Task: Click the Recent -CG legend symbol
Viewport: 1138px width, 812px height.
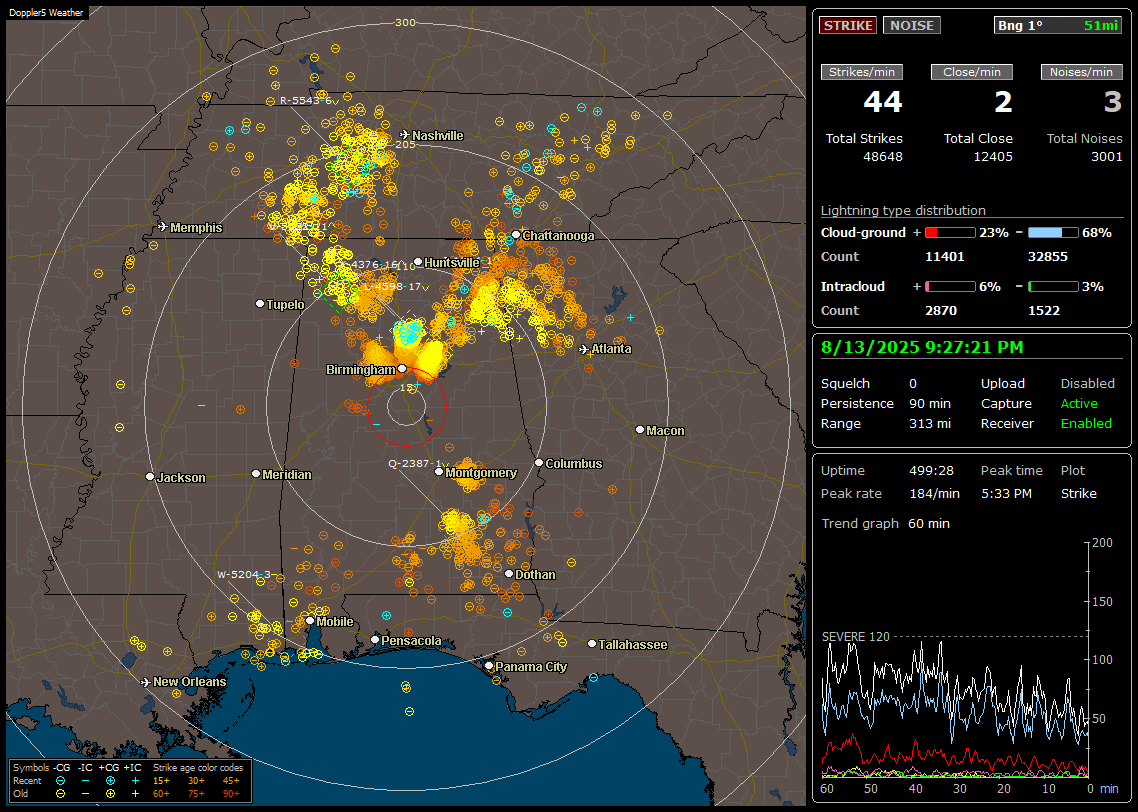Action: click(60, 781)
